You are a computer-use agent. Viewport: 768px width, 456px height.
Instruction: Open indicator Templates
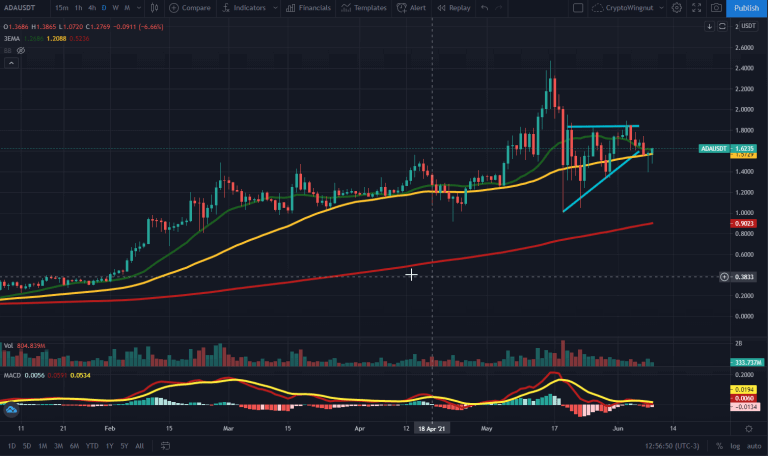[364, 8]
